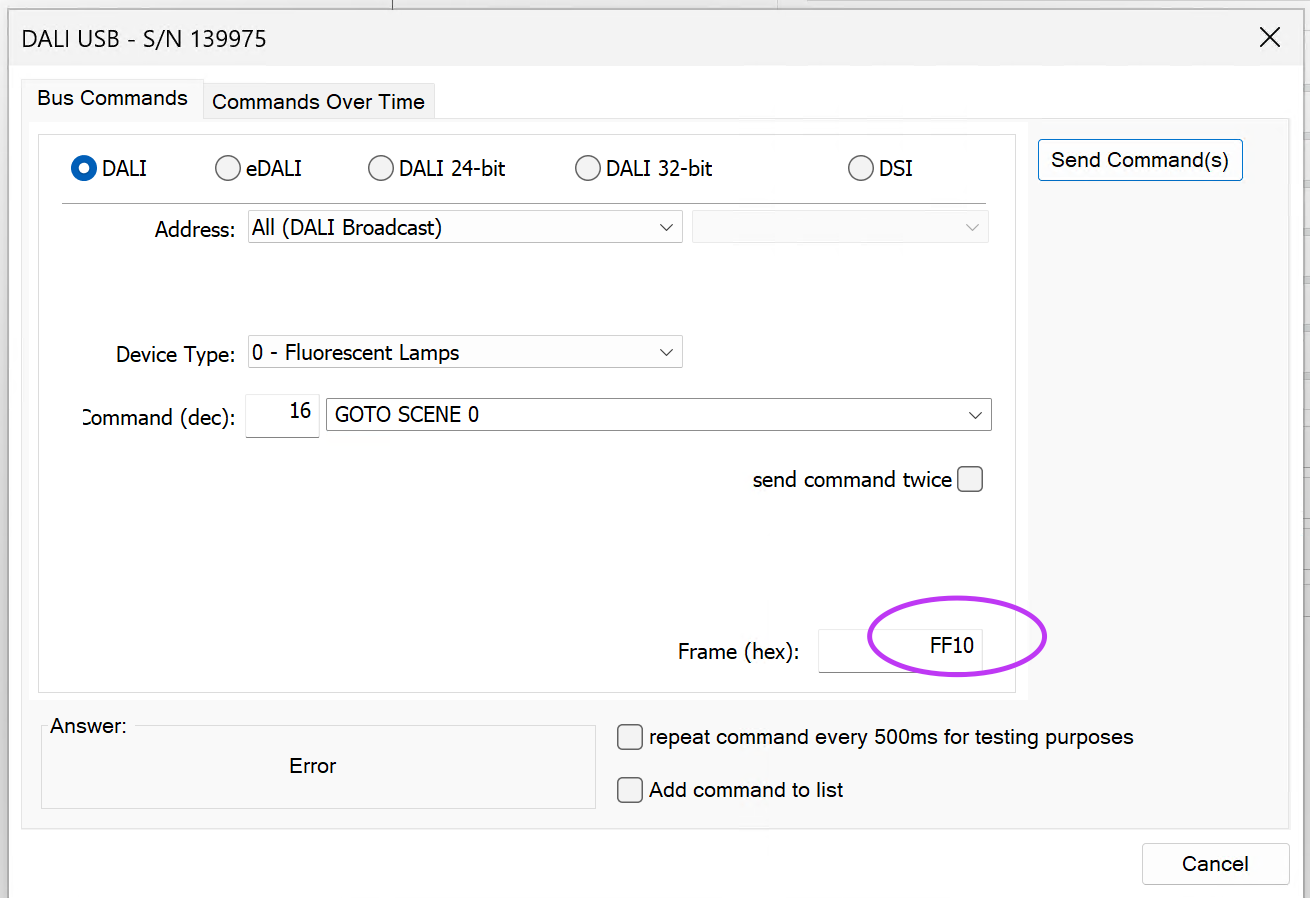Open the Address dropdown
1310x898 pixels.
(465, 228)
